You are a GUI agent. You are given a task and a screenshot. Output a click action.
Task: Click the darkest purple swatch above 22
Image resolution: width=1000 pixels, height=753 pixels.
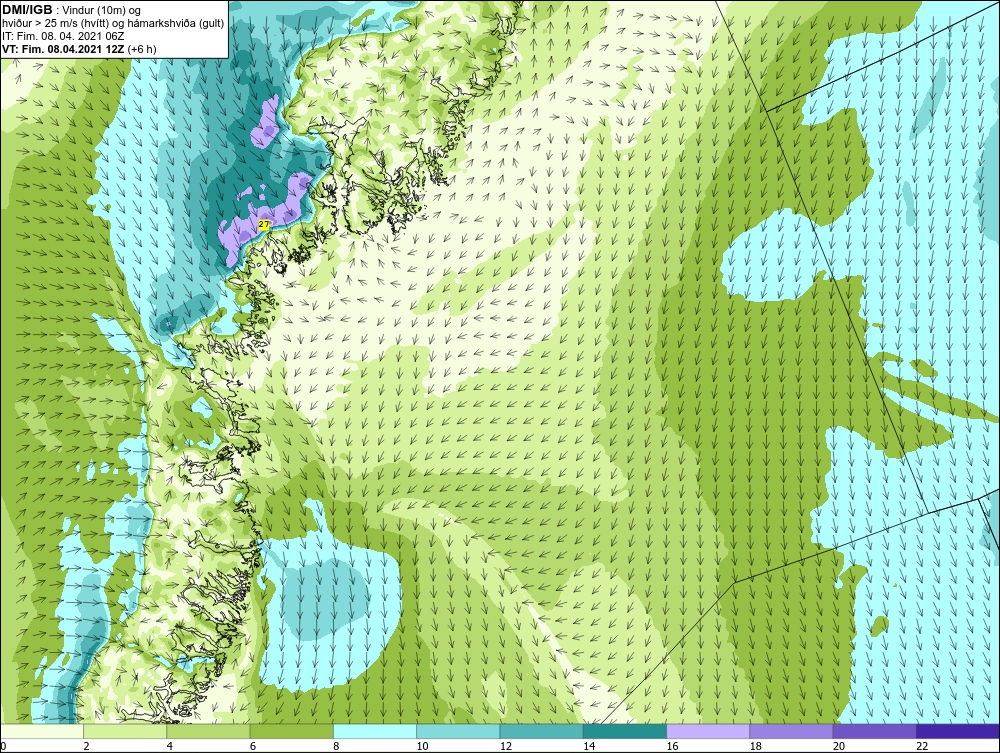coord(958,731)
